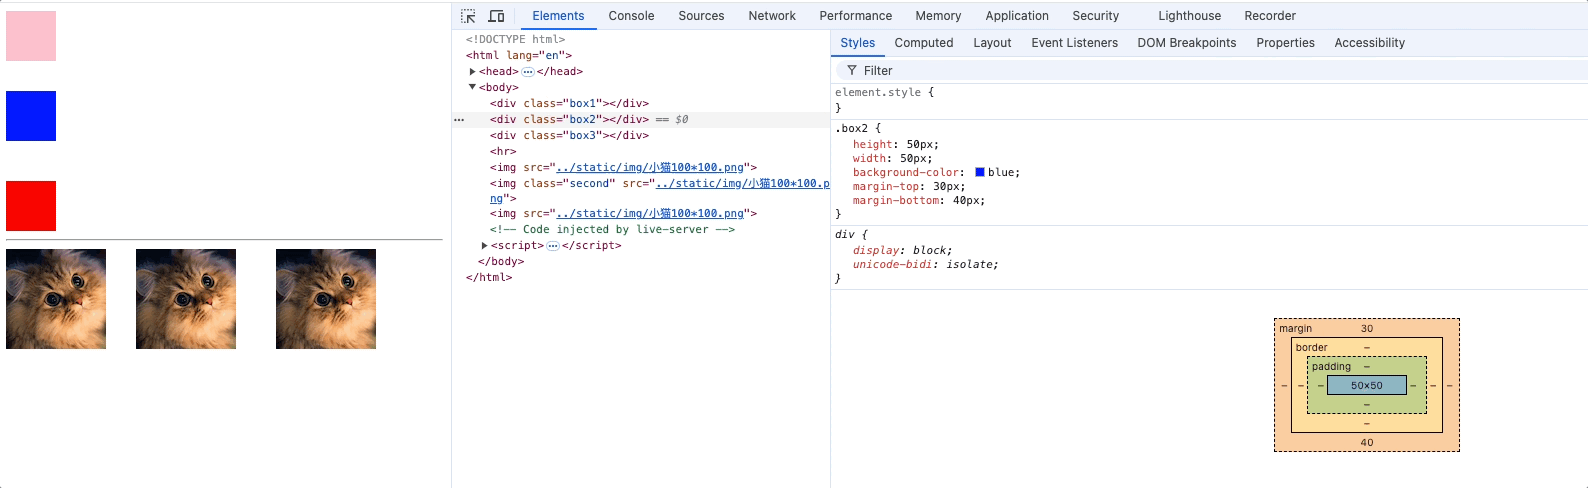Switch to the Memory tab
The width and height of the screenshot is (1588, 488).
pyautogui.click(x=938, y=16)
